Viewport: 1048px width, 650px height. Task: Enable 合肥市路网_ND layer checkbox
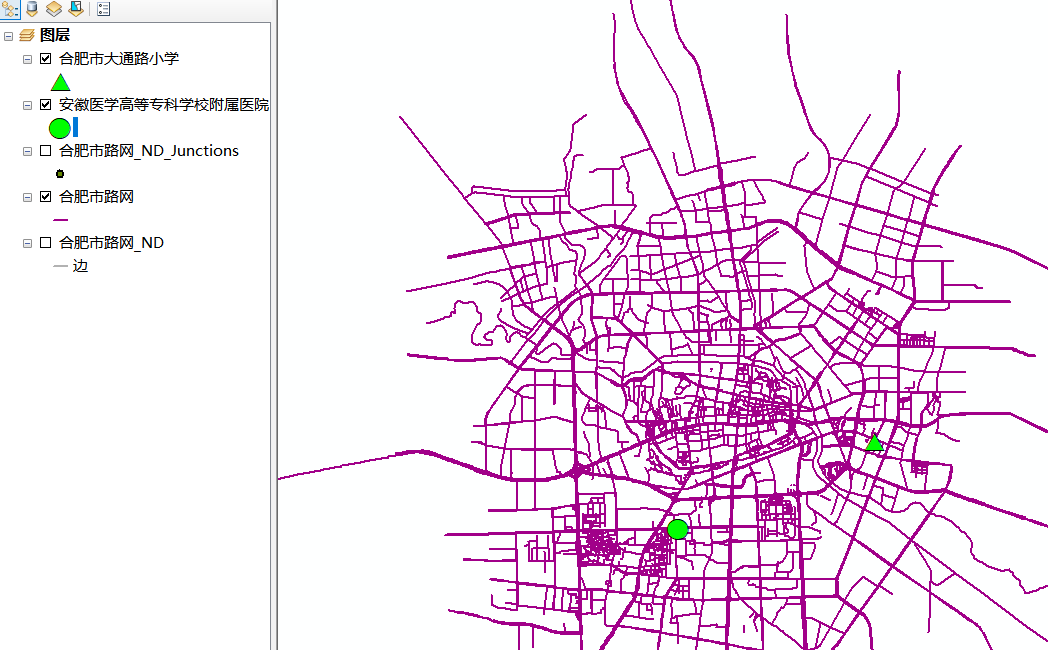coord(45,243)
